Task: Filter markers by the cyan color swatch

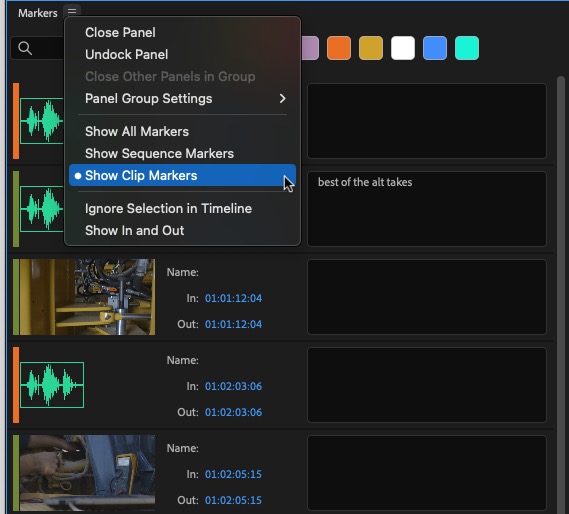Action: [467, 48]
